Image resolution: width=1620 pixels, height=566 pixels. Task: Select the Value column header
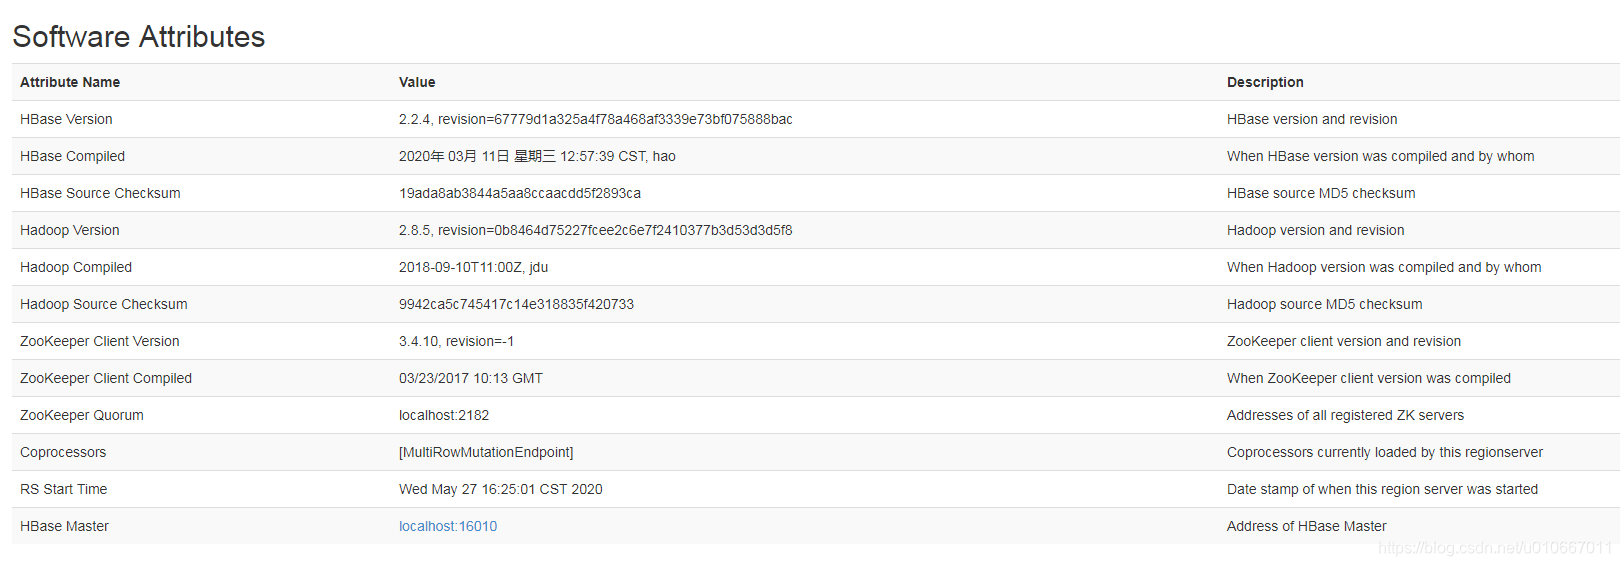[417, 82]
